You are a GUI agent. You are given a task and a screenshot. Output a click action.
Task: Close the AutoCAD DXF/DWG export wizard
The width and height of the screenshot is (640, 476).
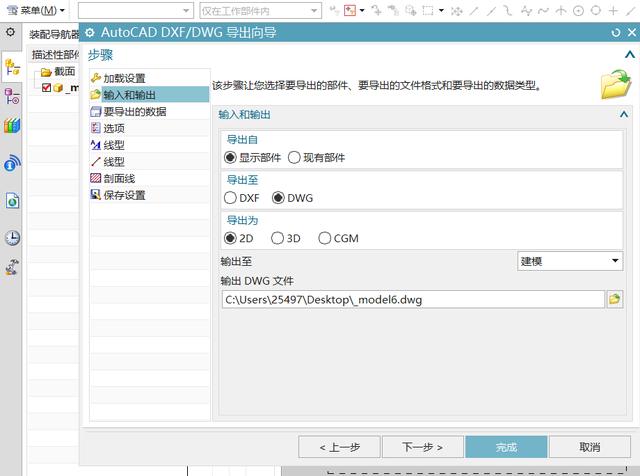coord(631,33)
